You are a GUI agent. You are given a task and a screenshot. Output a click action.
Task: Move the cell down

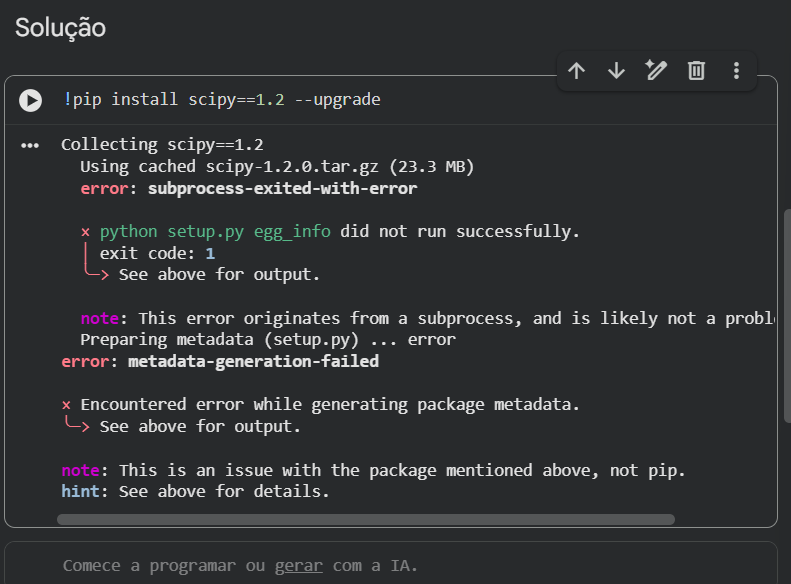coord(616,70)
